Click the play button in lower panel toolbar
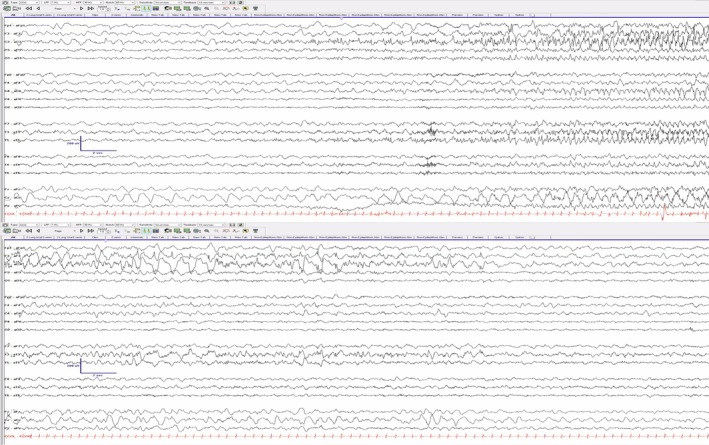 [x=81, y=231]
